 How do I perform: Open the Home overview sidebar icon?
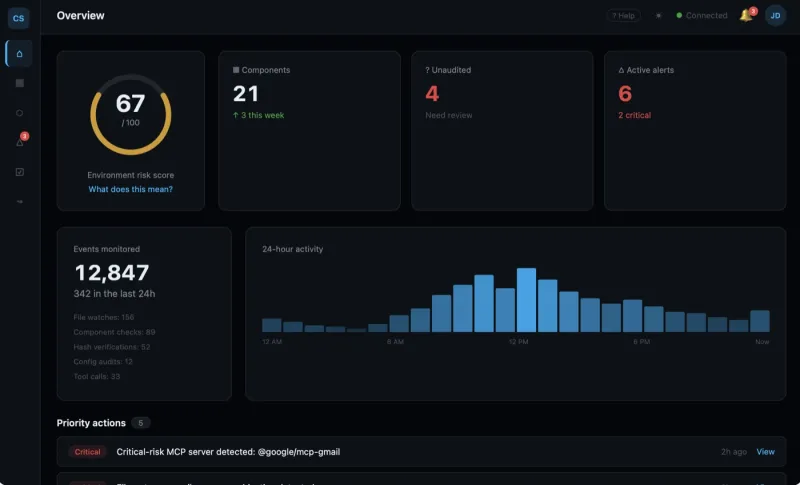tap(19, 54)
